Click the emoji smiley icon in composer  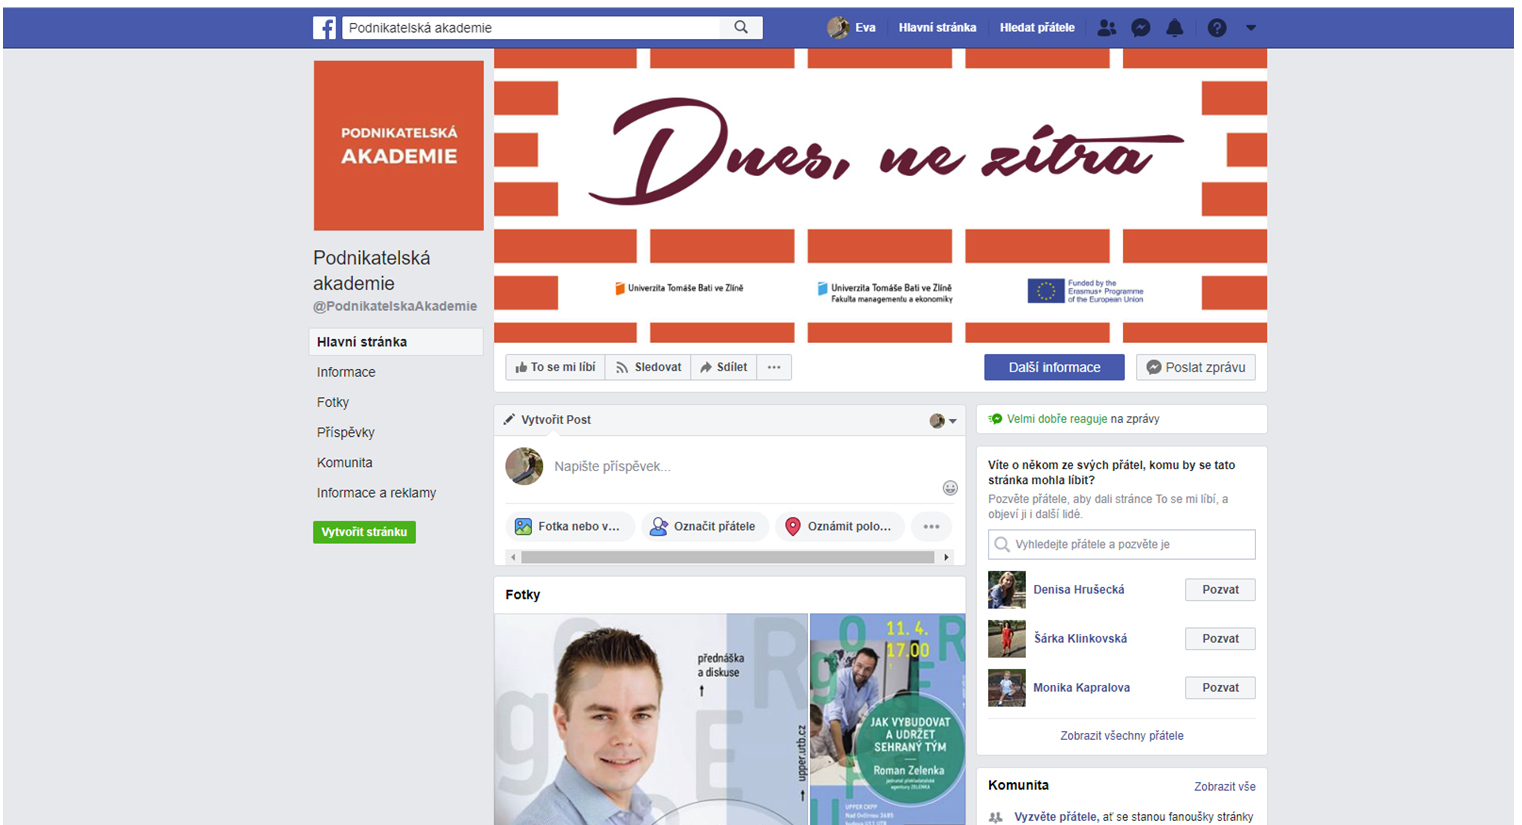(x=950, y=488)
